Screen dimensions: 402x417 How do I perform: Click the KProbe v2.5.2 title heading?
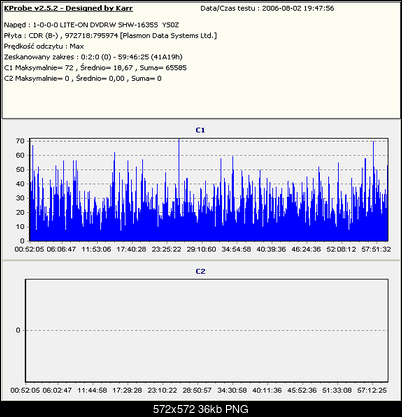pos(68,8)
